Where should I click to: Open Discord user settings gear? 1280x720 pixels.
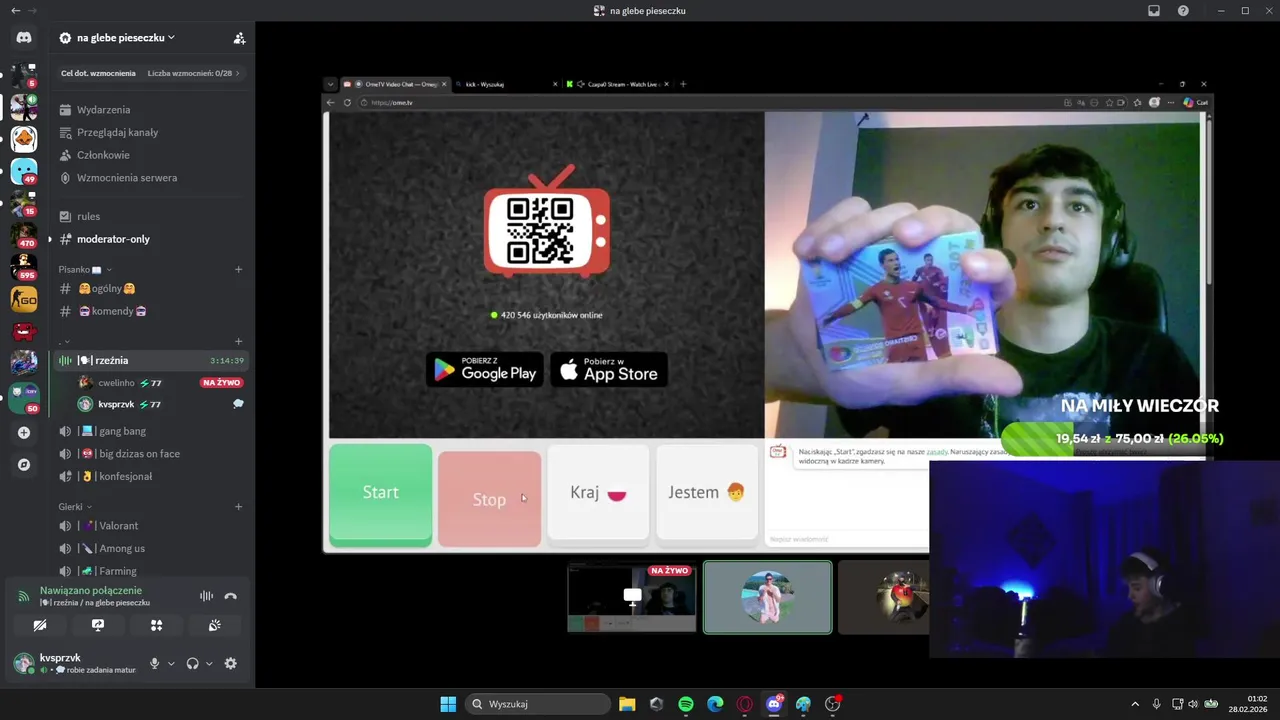(x=231, y=663)
